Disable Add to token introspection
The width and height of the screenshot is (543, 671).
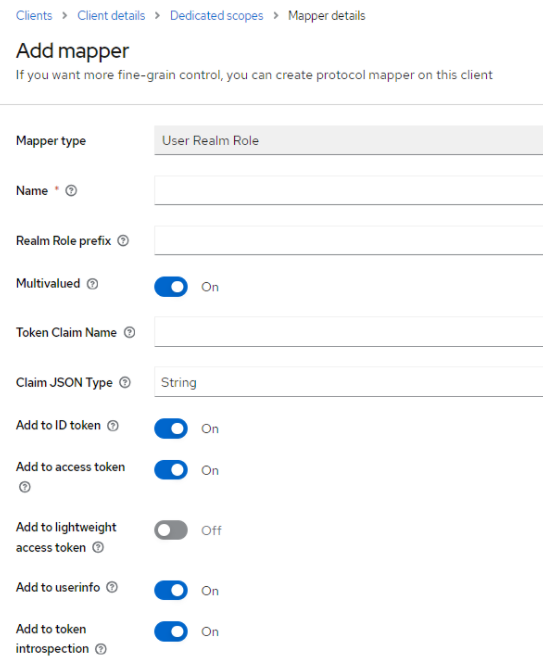tap(171, 632)
